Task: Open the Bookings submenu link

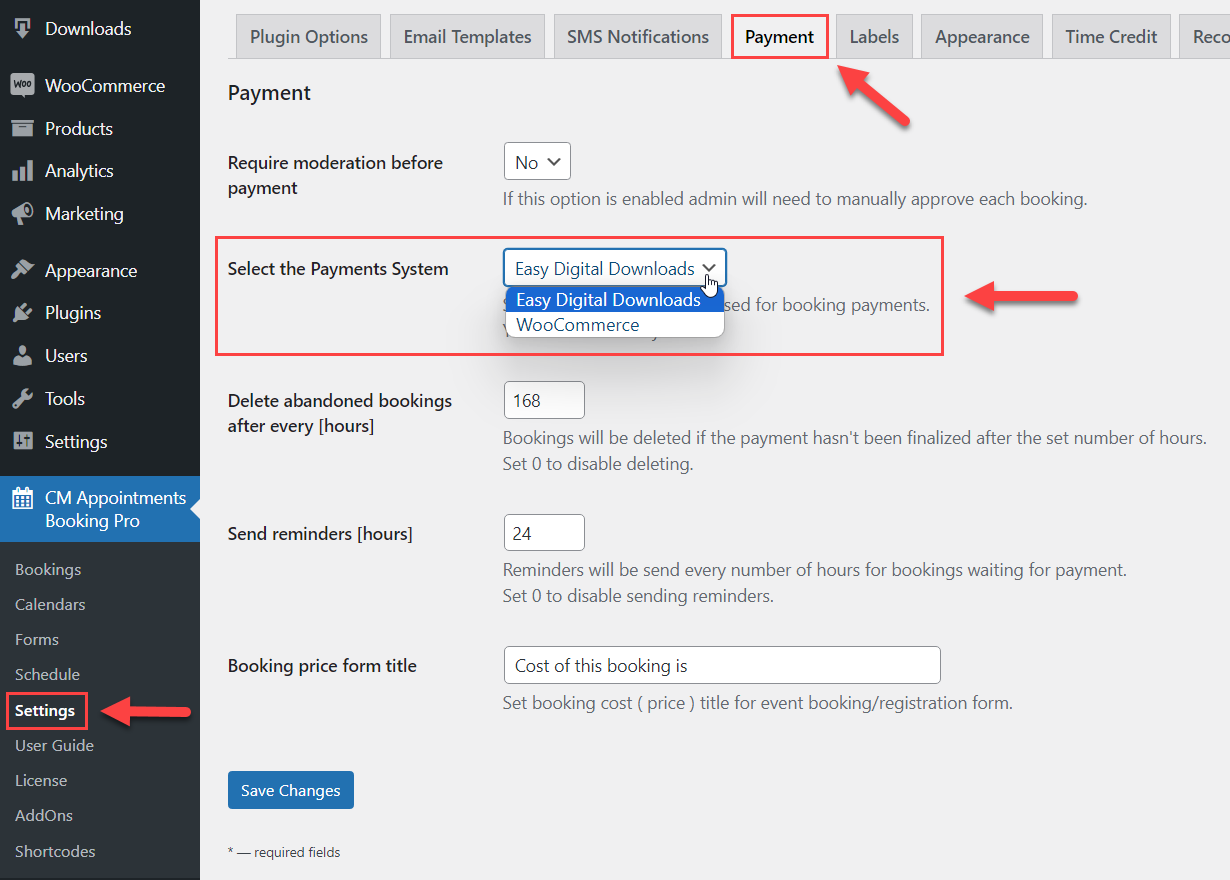Action: (48, 570)
